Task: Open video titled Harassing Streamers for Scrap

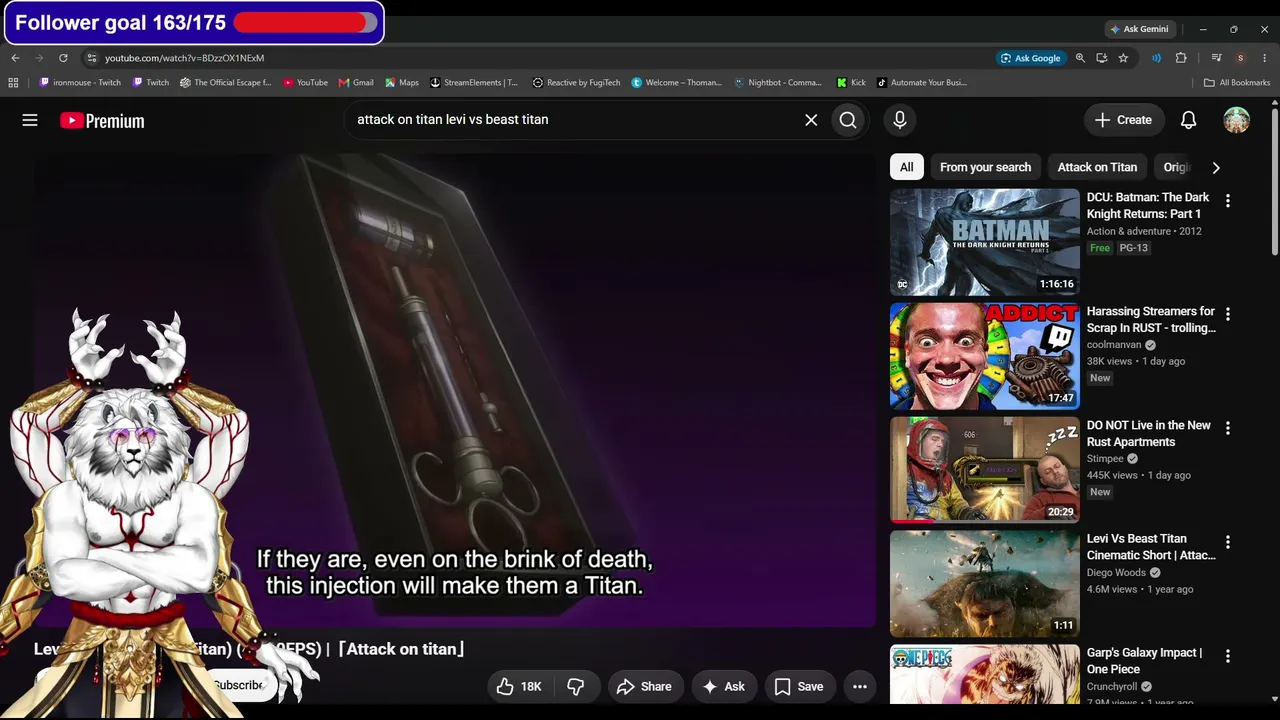Action: pyautogui.click(x=1151, y=320)
